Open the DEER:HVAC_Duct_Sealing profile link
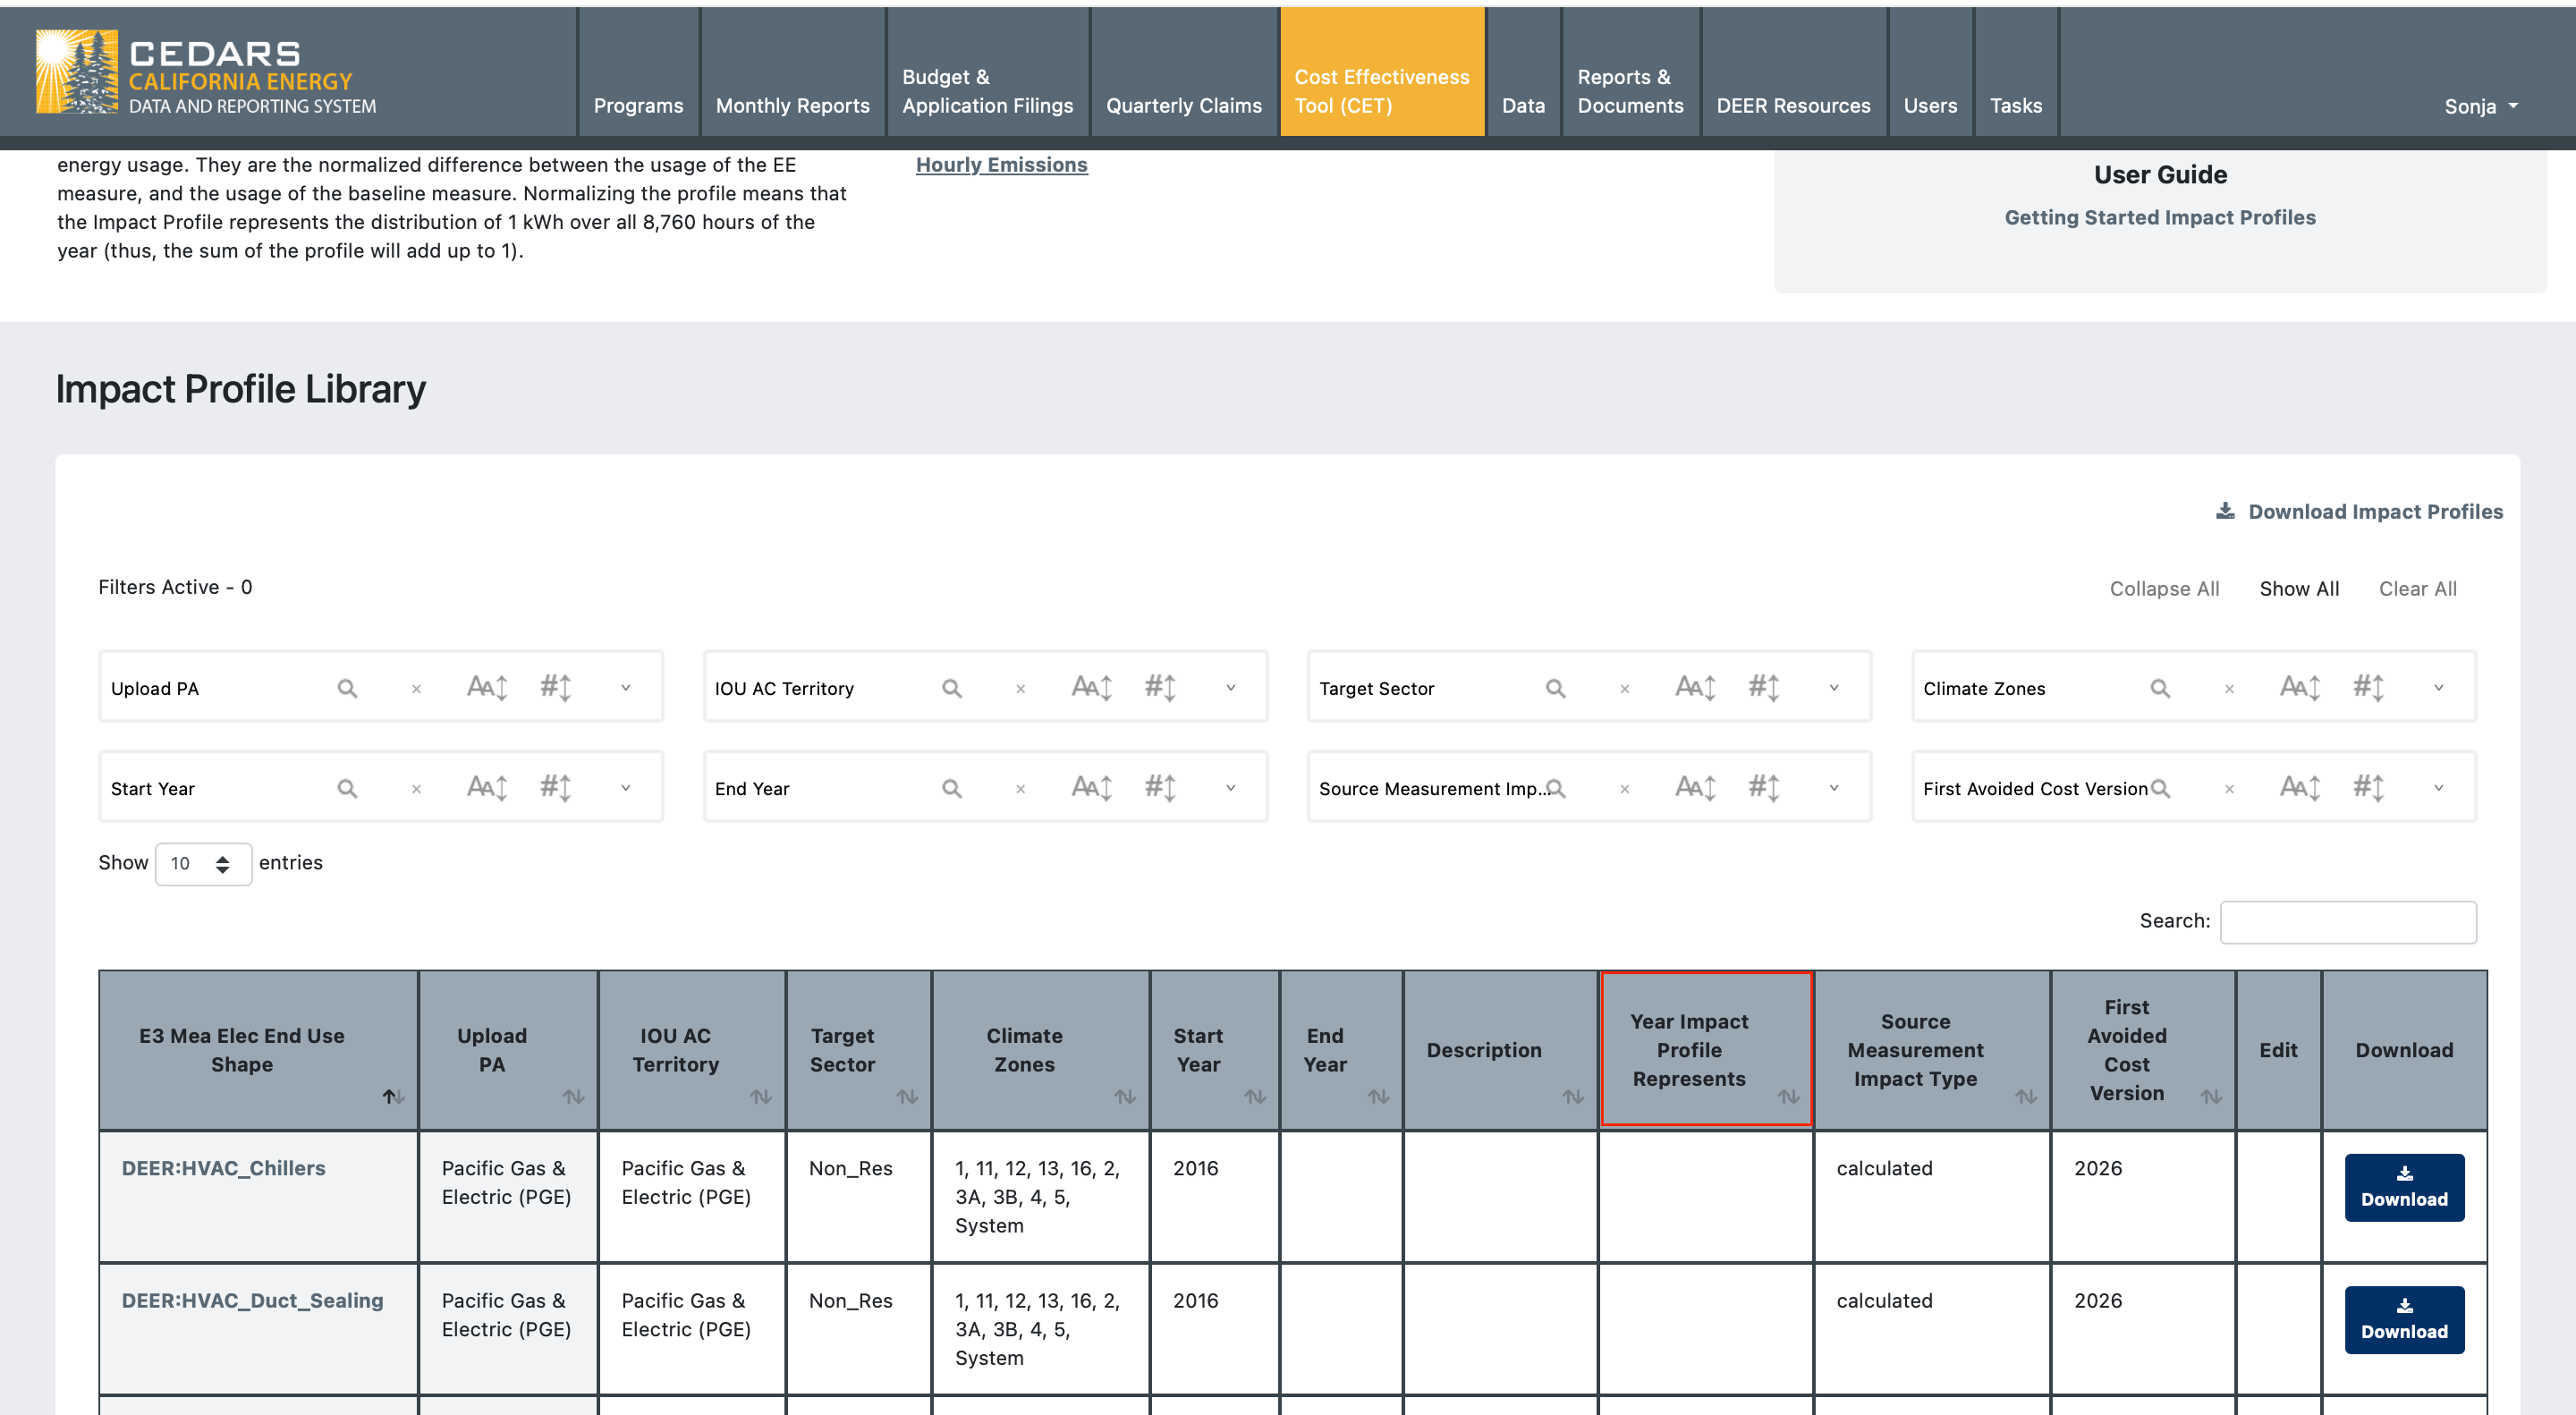This screenshot has width=2576, height=1415. (x=252, y=1301)
